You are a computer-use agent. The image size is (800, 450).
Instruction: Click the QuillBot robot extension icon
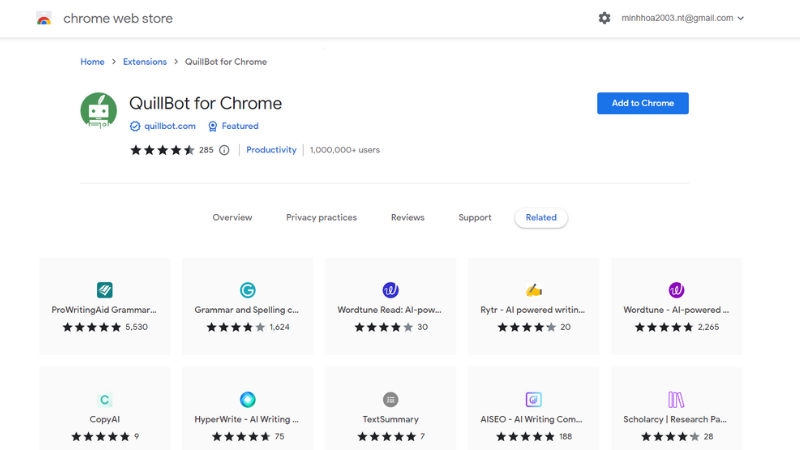pyautogui.click(x=98, y=111)
